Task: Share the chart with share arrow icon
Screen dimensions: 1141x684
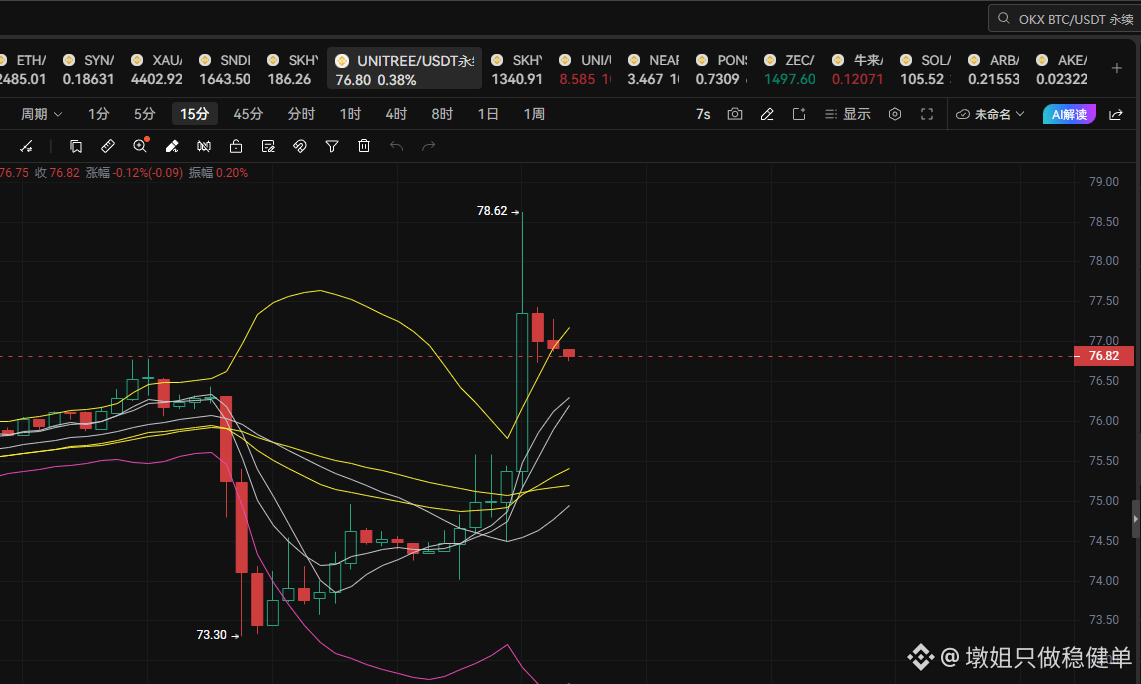Action: tap(1116, 114)
